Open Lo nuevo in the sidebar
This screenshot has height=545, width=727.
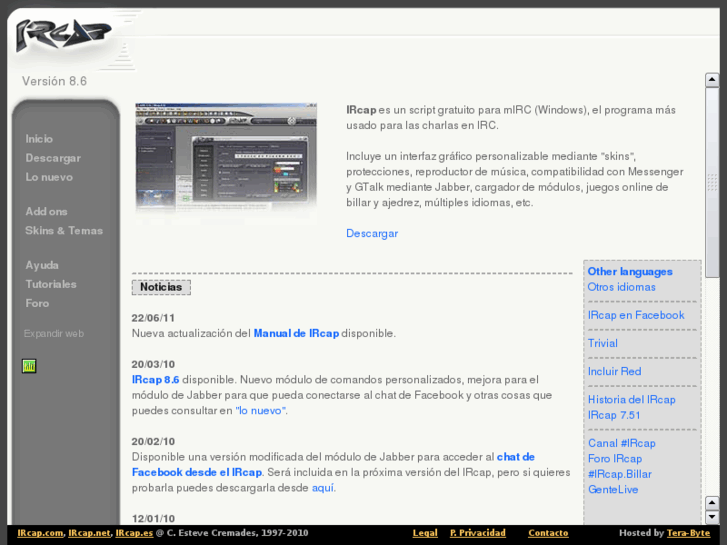(x=49, y=177)
